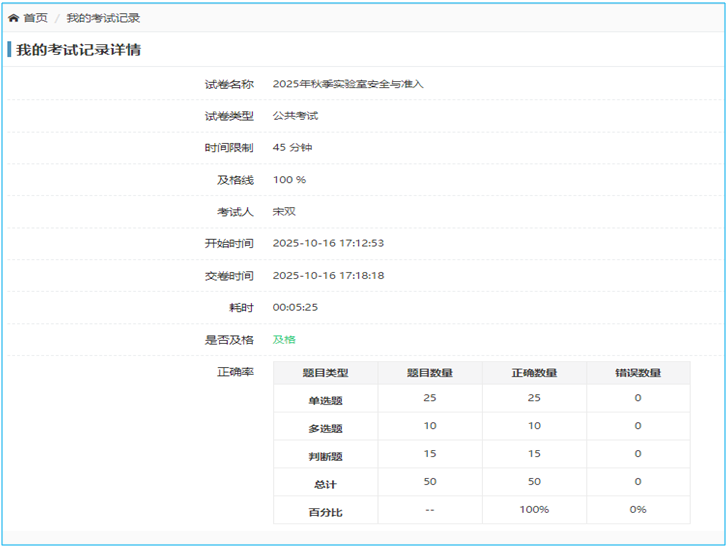Open 我的考试记录 breadcrumb link

coord(103,18)
